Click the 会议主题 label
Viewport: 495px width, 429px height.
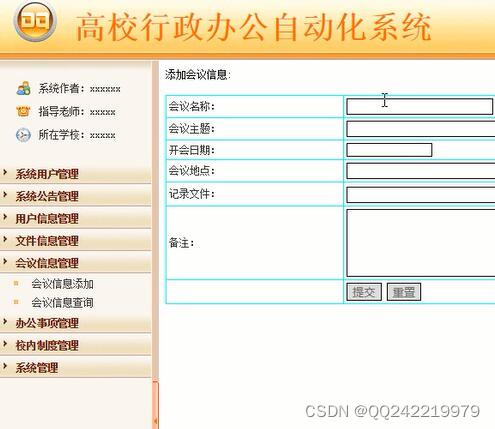click(192, 129)
